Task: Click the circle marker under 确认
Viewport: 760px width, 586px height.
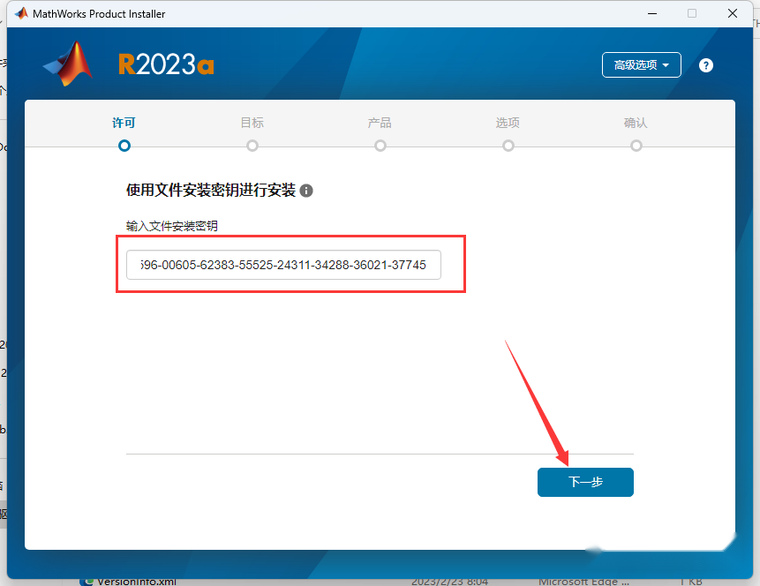Action: (x=636, y=145)
